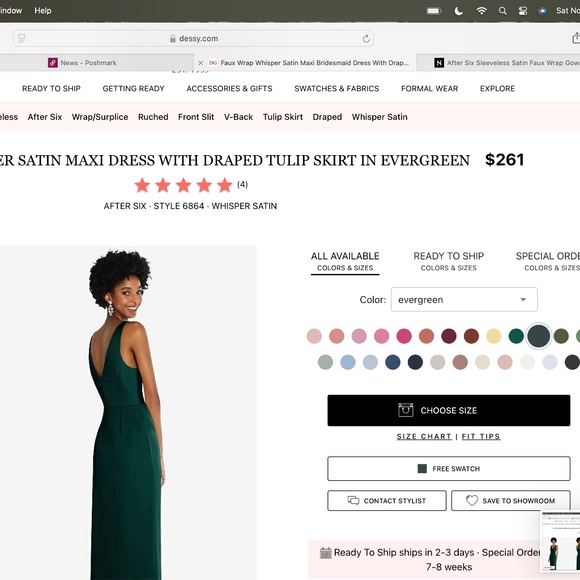Click the Draped tag link

327,117
